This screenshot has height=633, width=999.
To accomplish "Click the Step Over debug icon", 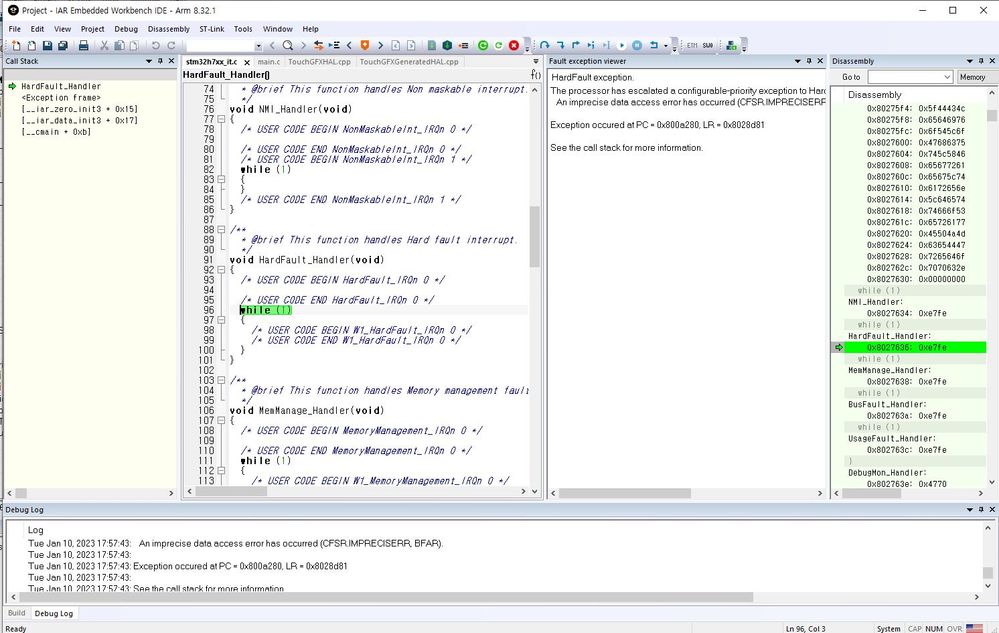I will pos(545,45).
